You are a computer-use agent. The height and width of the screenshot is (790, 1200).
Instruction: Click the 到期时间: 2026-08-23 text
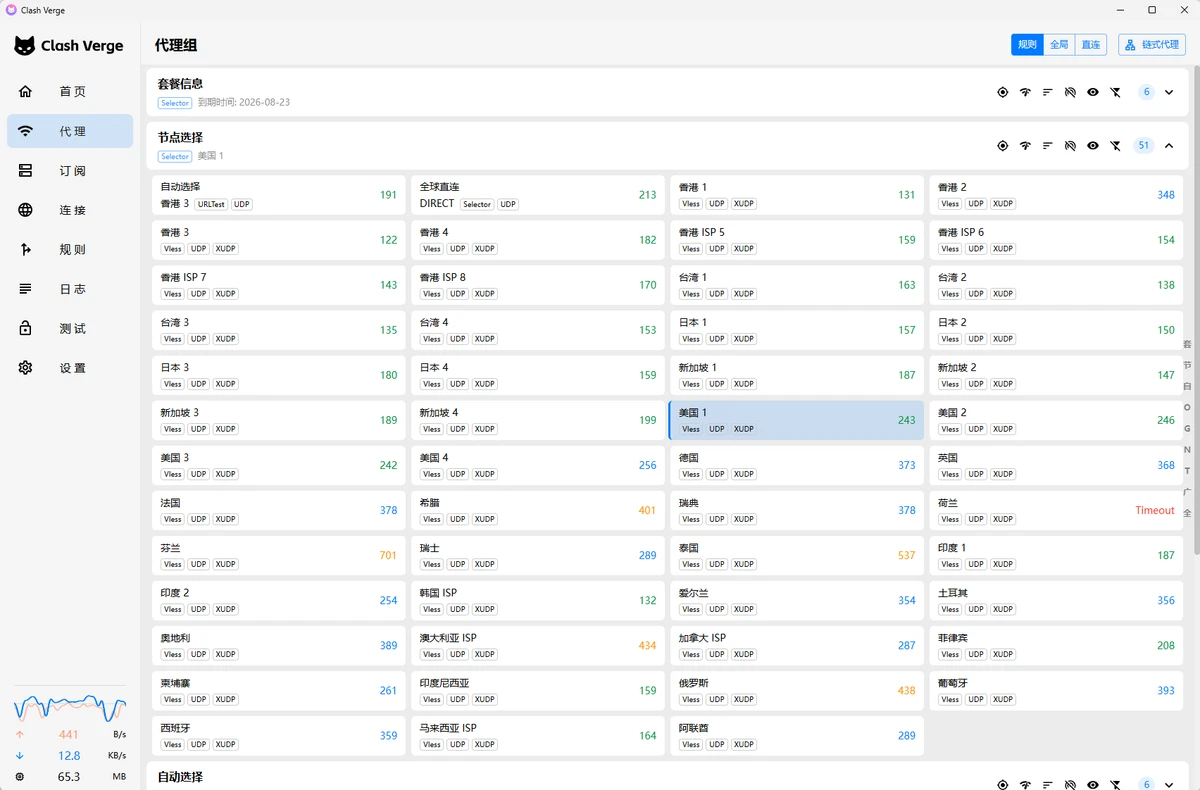243,102
